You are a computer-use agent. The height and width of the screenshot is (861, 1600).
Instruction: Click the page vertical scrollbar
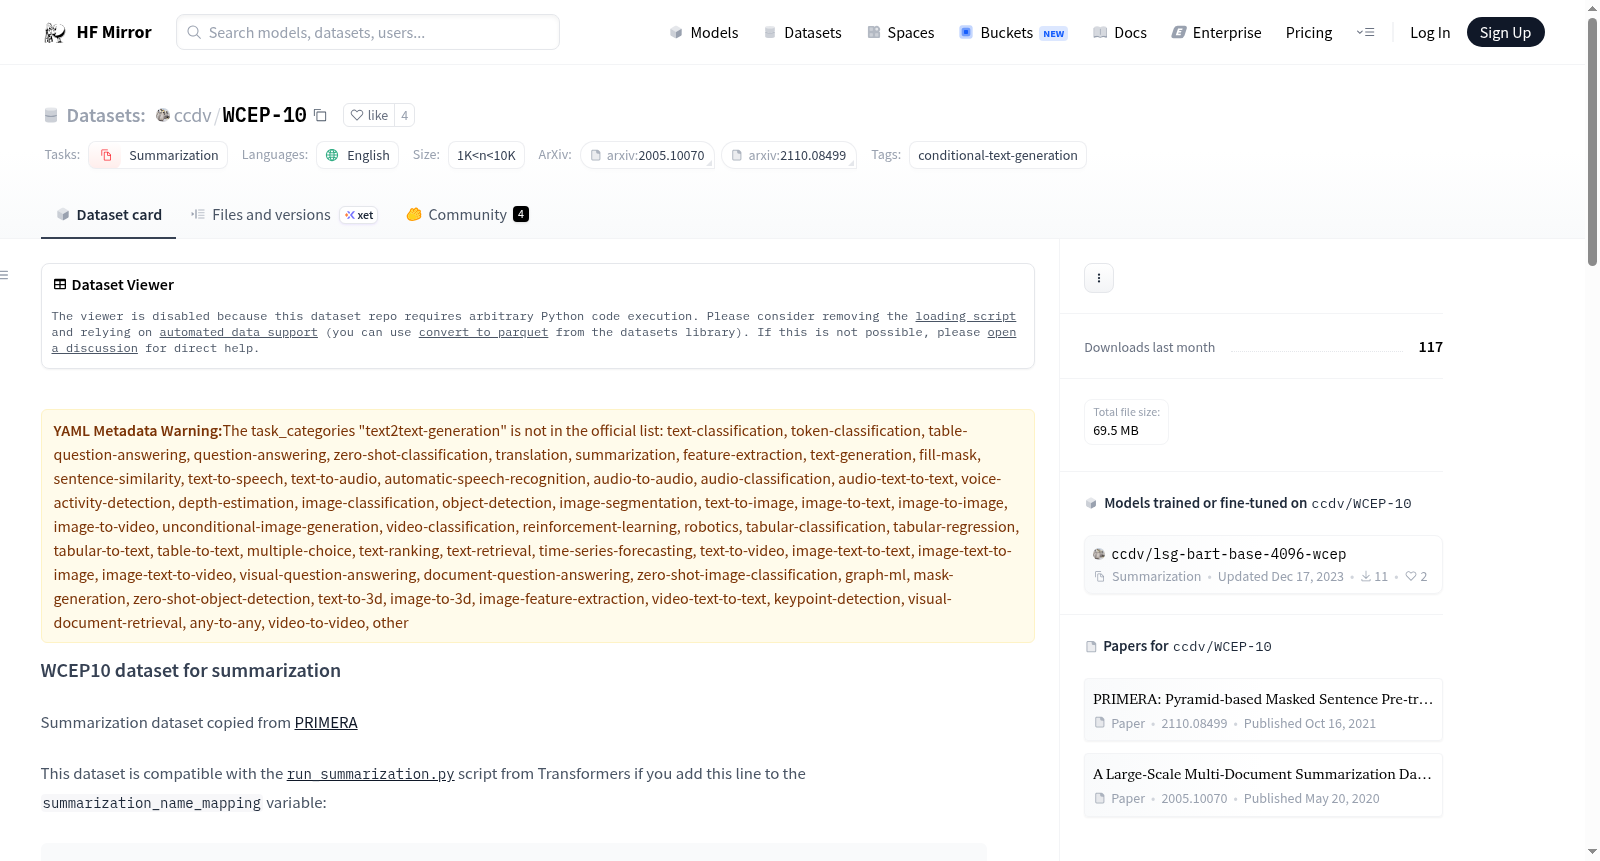1592,140
